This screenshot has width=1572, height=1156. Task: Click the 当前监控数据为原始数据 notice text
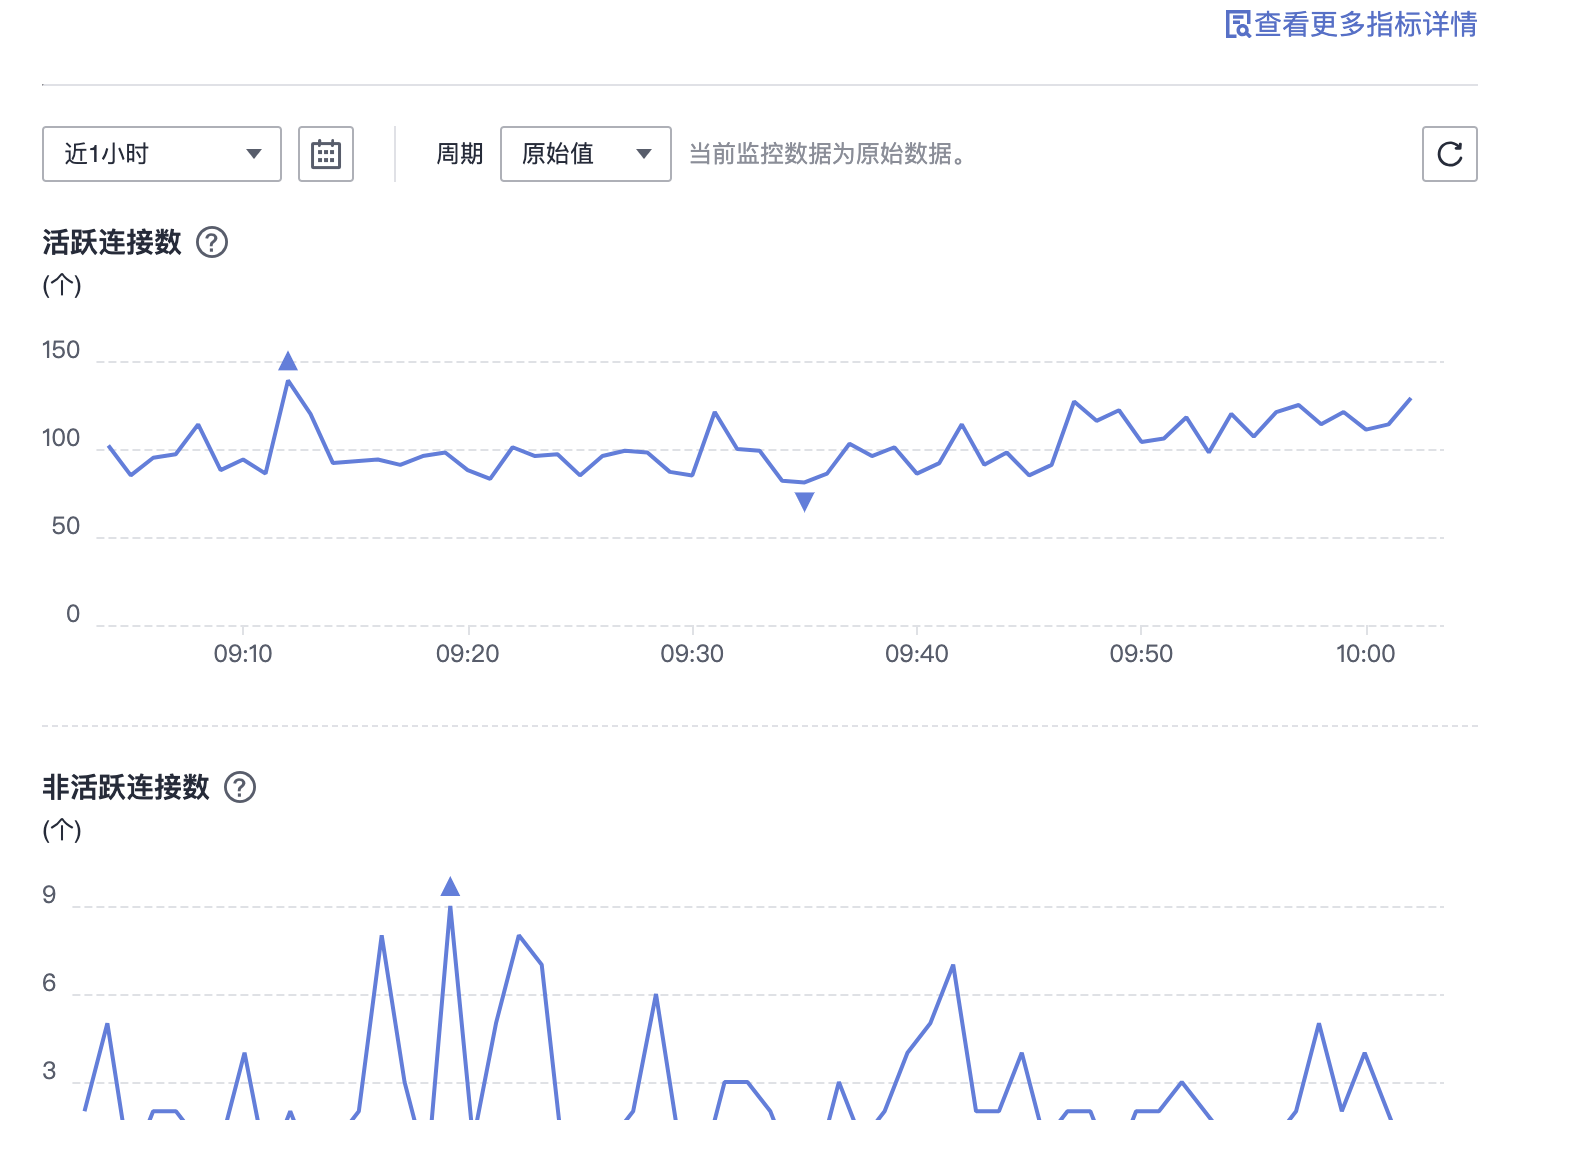tap(827, 154)
